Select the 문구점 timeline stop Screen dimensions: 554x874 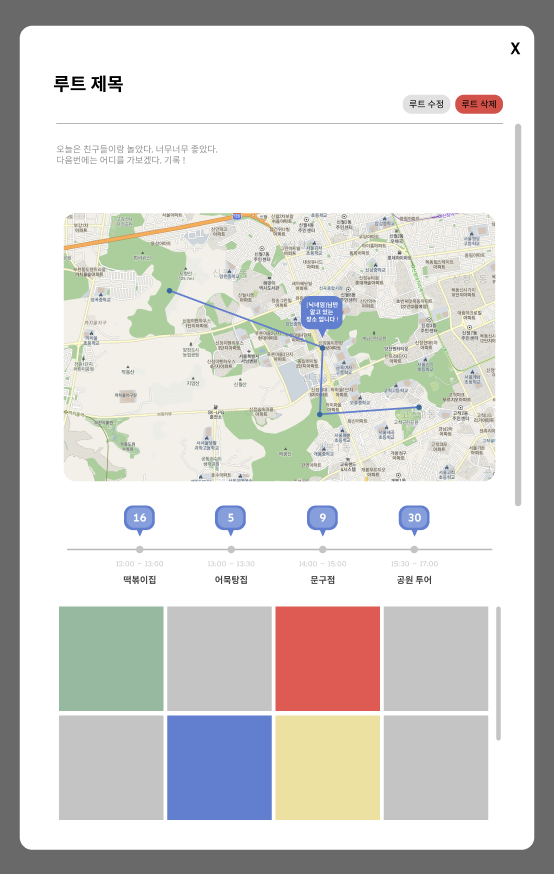[x=322, y=580]
